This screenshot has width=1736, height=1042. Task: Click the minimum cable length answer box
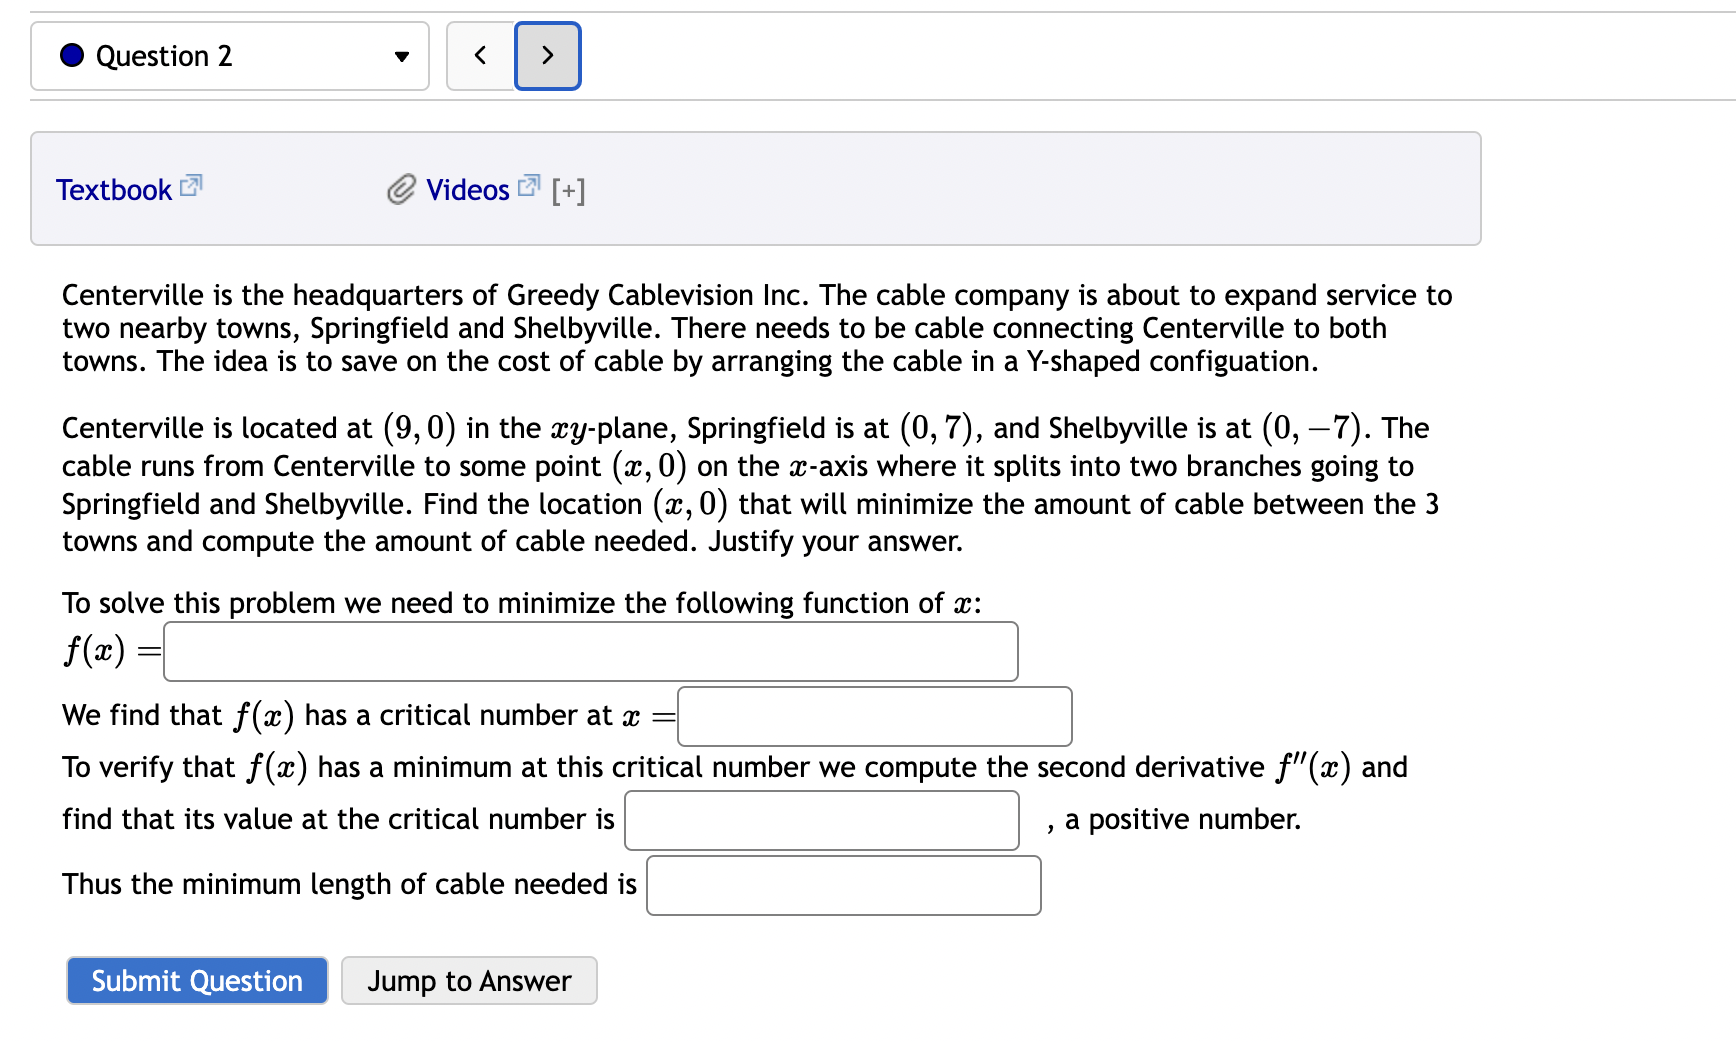point(843,885)
